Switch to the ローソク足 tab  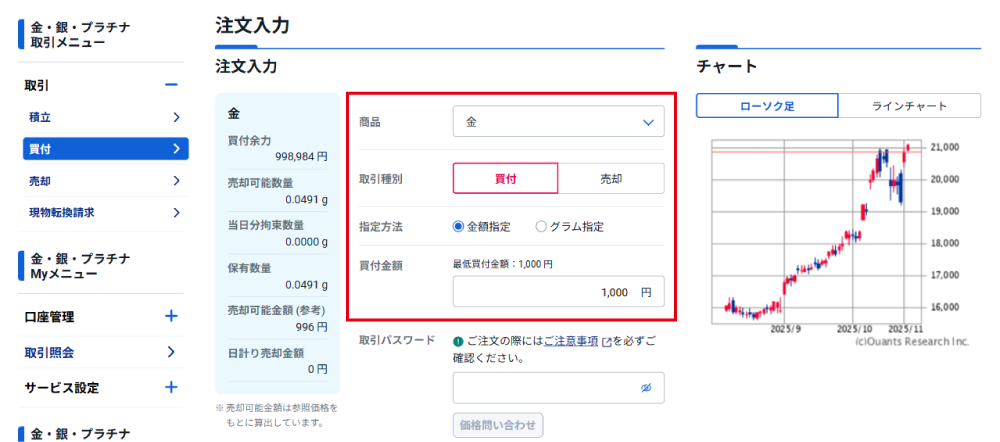click(x=767, y=106)
